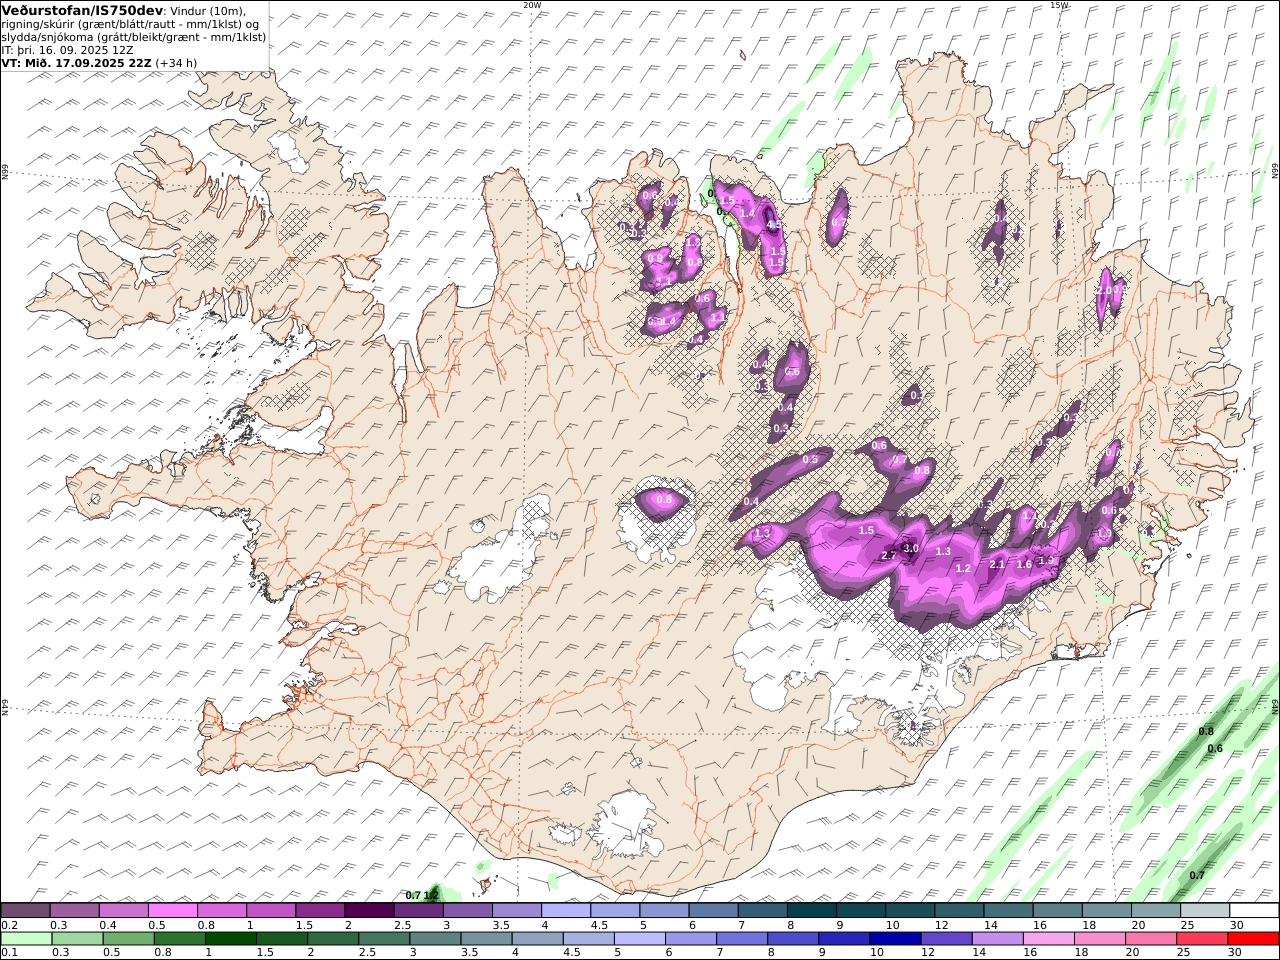Screen dimensions: 1280x960
Task: Click the 'IT: þri. 16. 09. 2025 12Z' line
Action: (67, 49)
